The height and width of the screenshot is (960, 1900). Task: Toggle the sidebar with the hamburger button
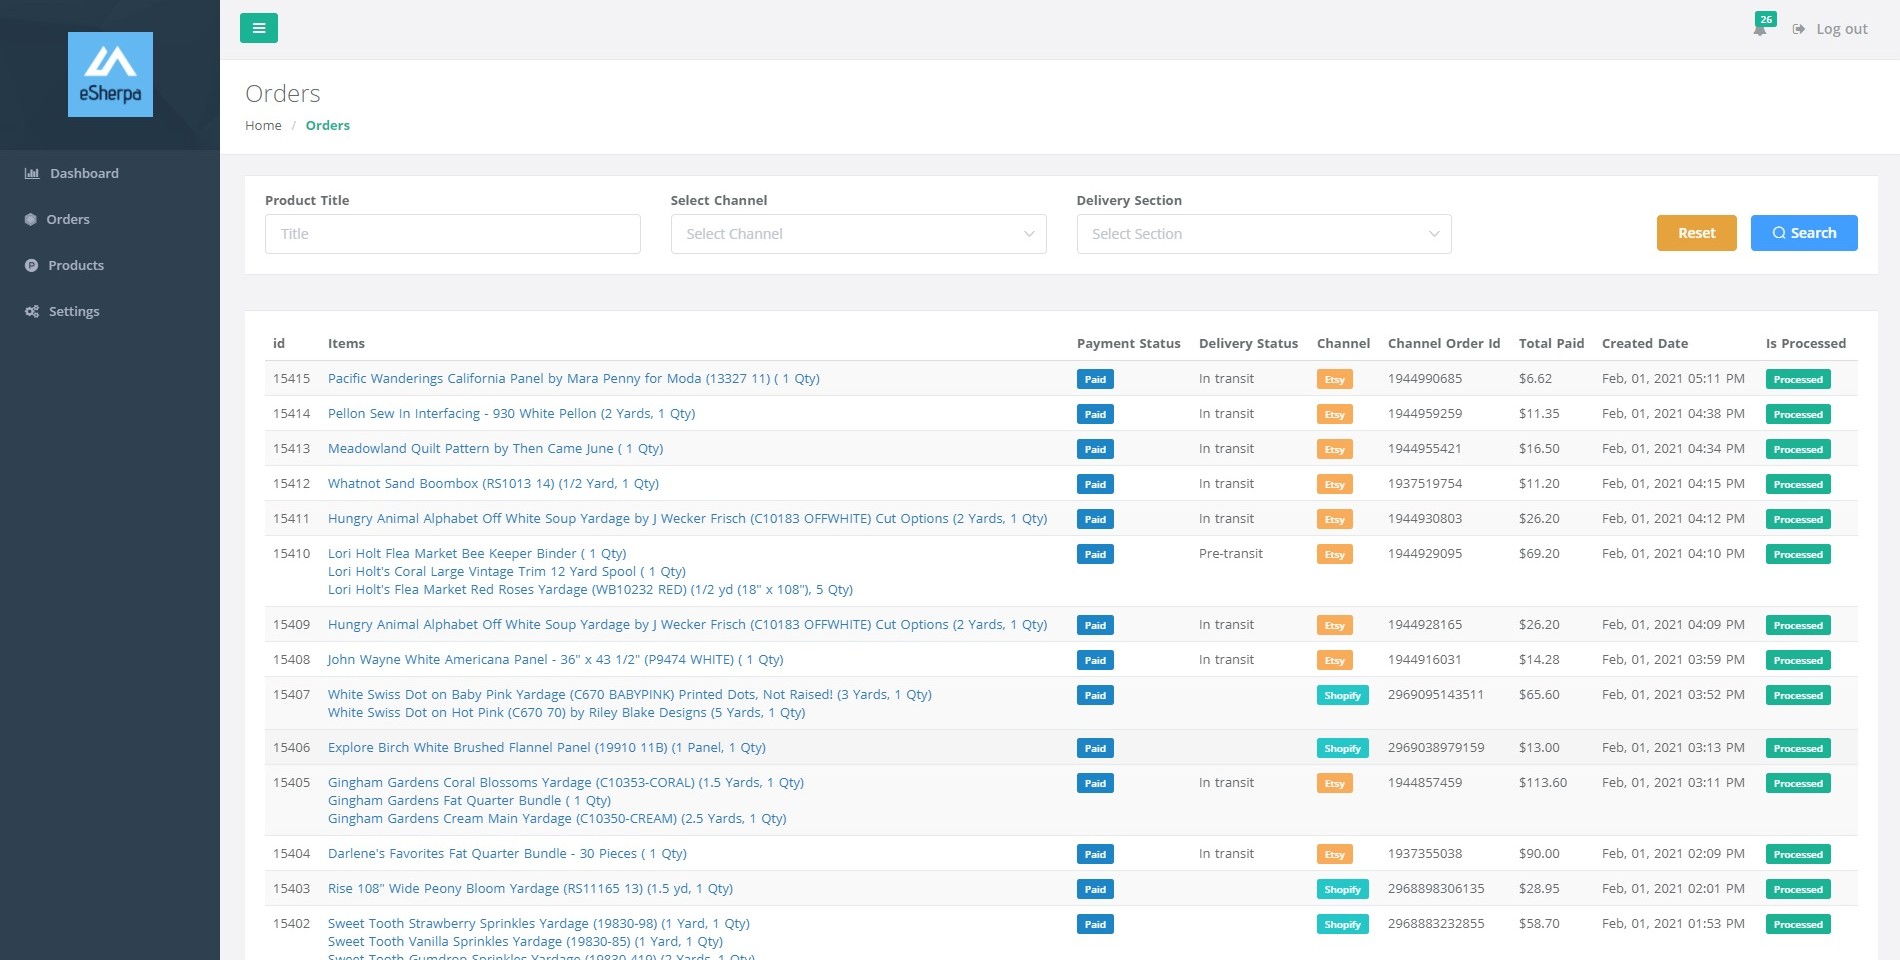(x=259, y=28)
